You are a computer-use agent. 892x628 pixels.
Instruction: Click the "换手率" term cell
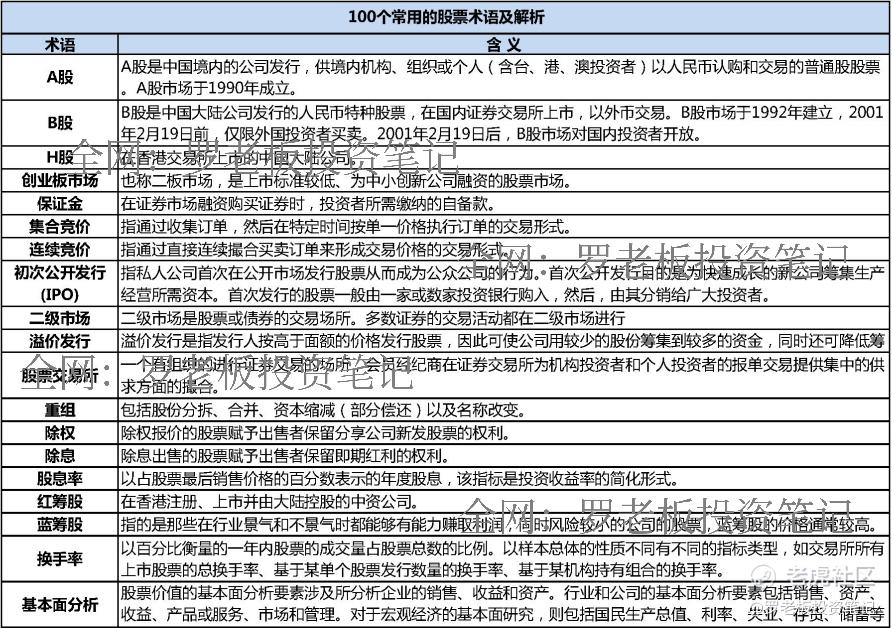(x=60, y=559)
